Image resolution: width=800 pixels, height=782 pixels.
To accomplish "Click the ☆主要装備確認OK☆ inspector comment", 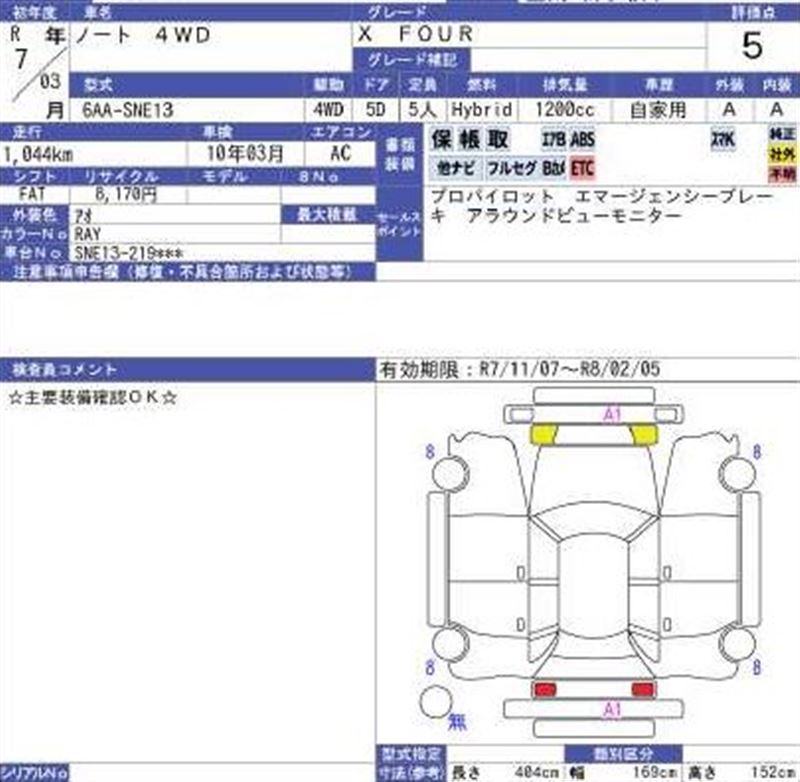I will (92, 397).
